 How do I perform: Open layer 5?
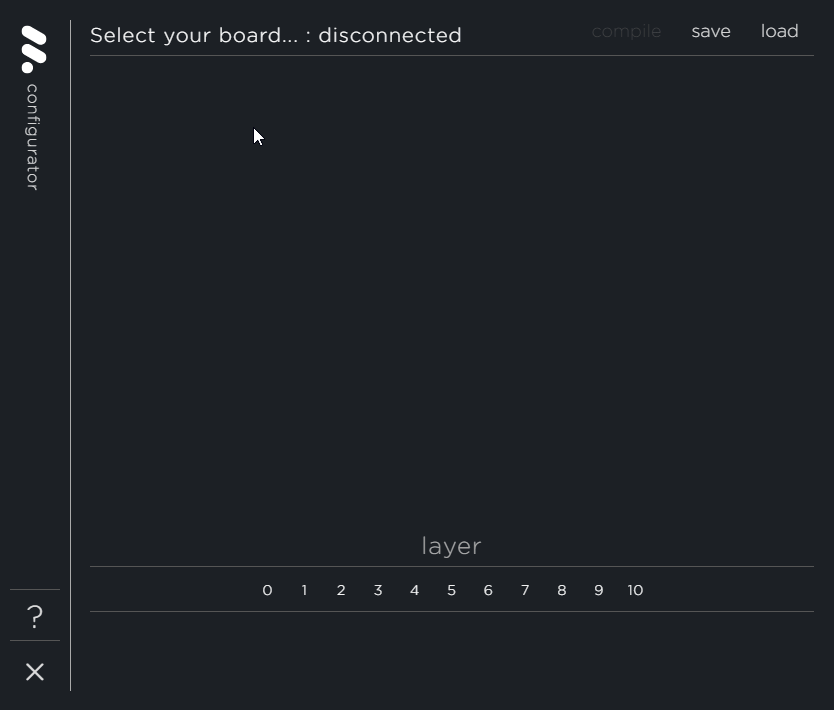coord(451,590)
